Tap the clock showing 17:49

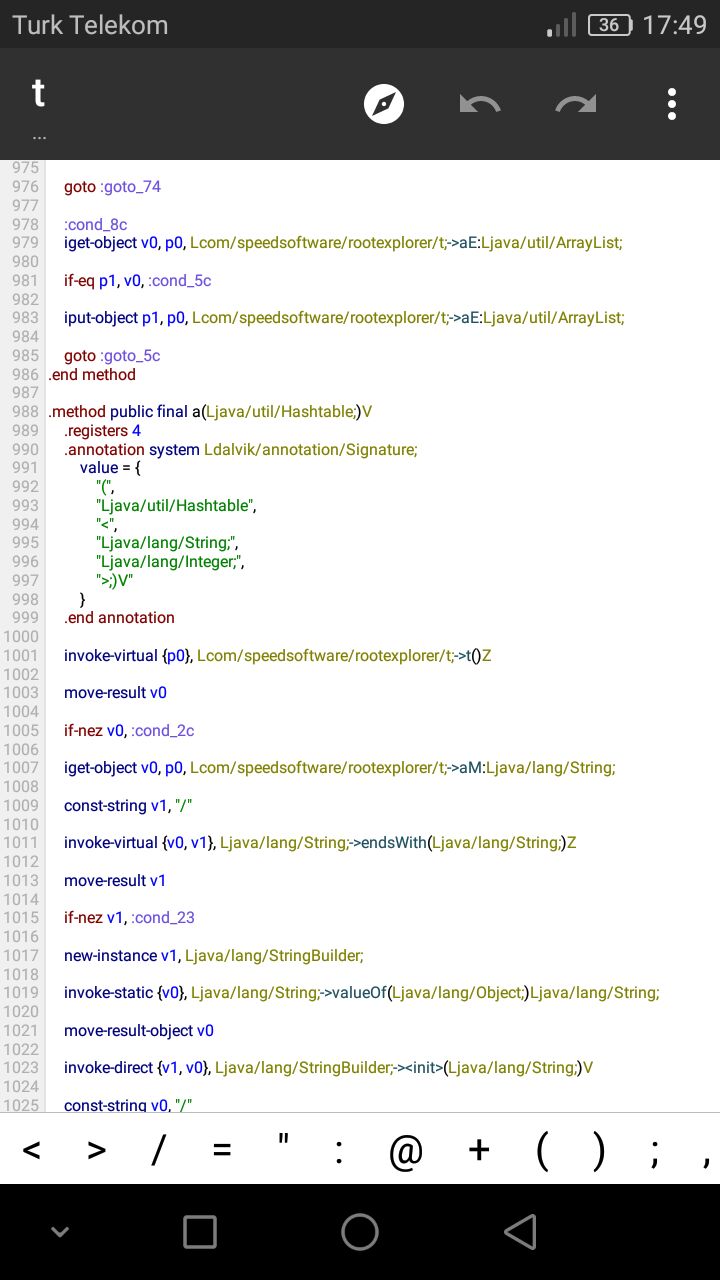674,25
